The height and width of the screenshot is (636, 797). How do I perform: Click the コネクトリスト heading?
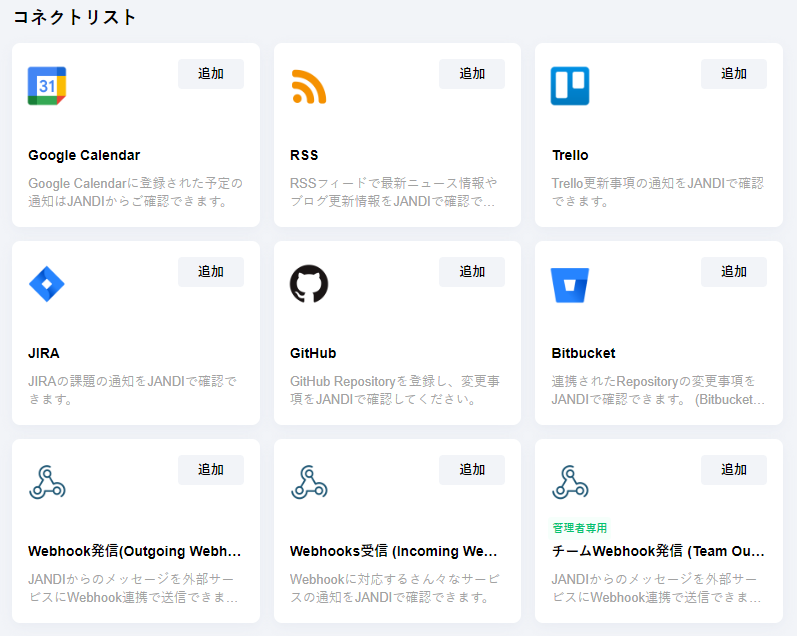[x=74, y=17]
